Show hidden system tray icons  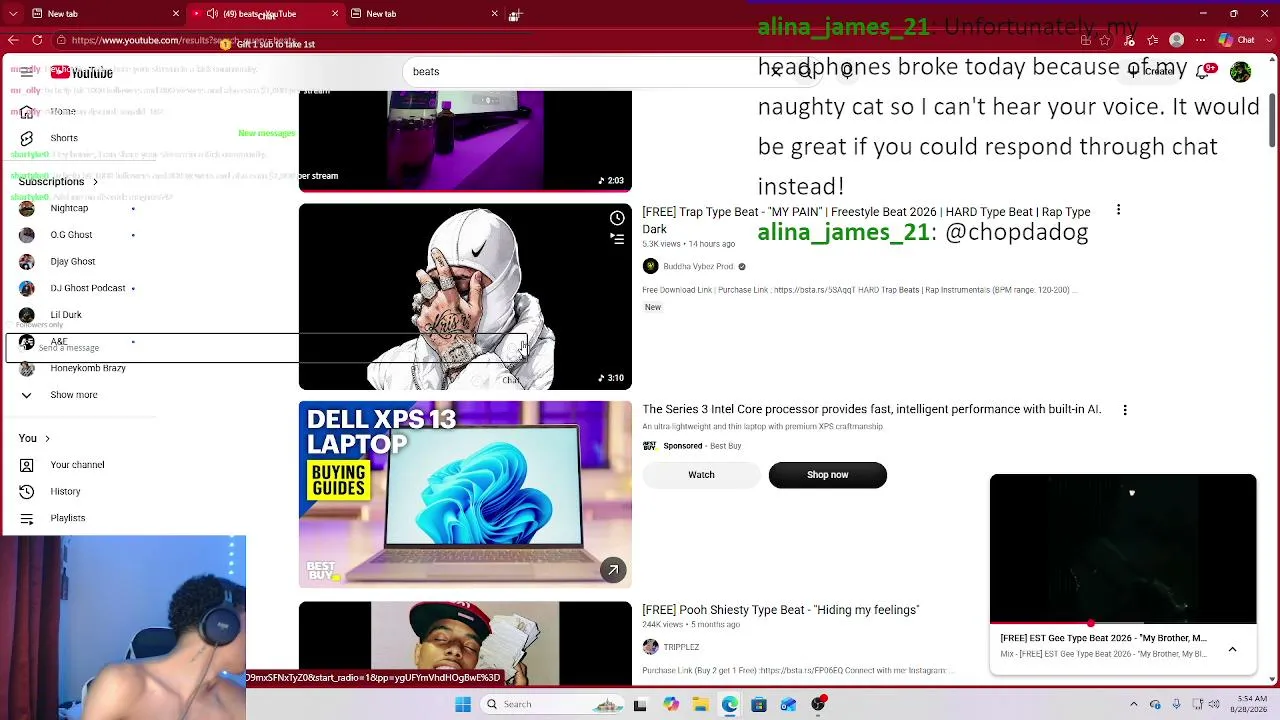click(1134, 705)
